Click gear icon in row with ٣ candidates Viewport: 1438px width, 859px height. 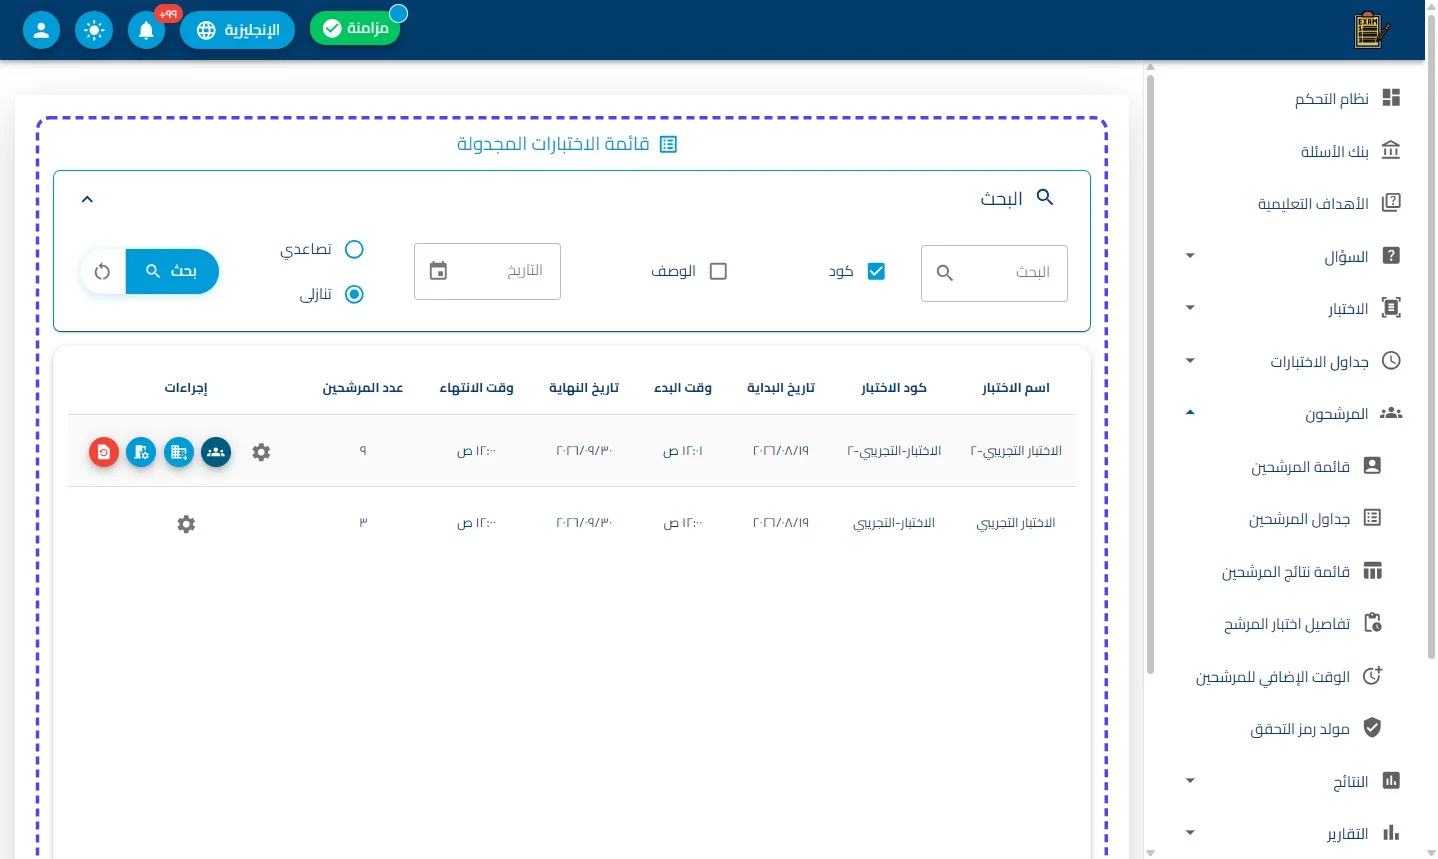tap(186, 524)
